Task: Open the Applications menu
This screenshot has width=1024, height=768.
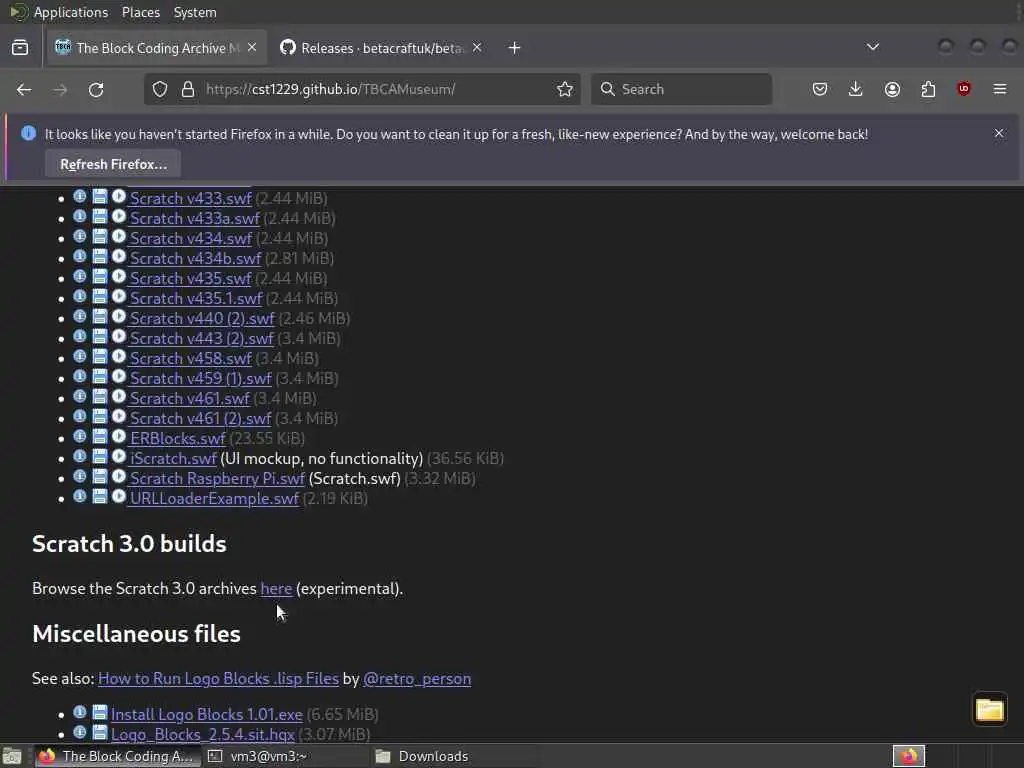Action: (71, 12)
